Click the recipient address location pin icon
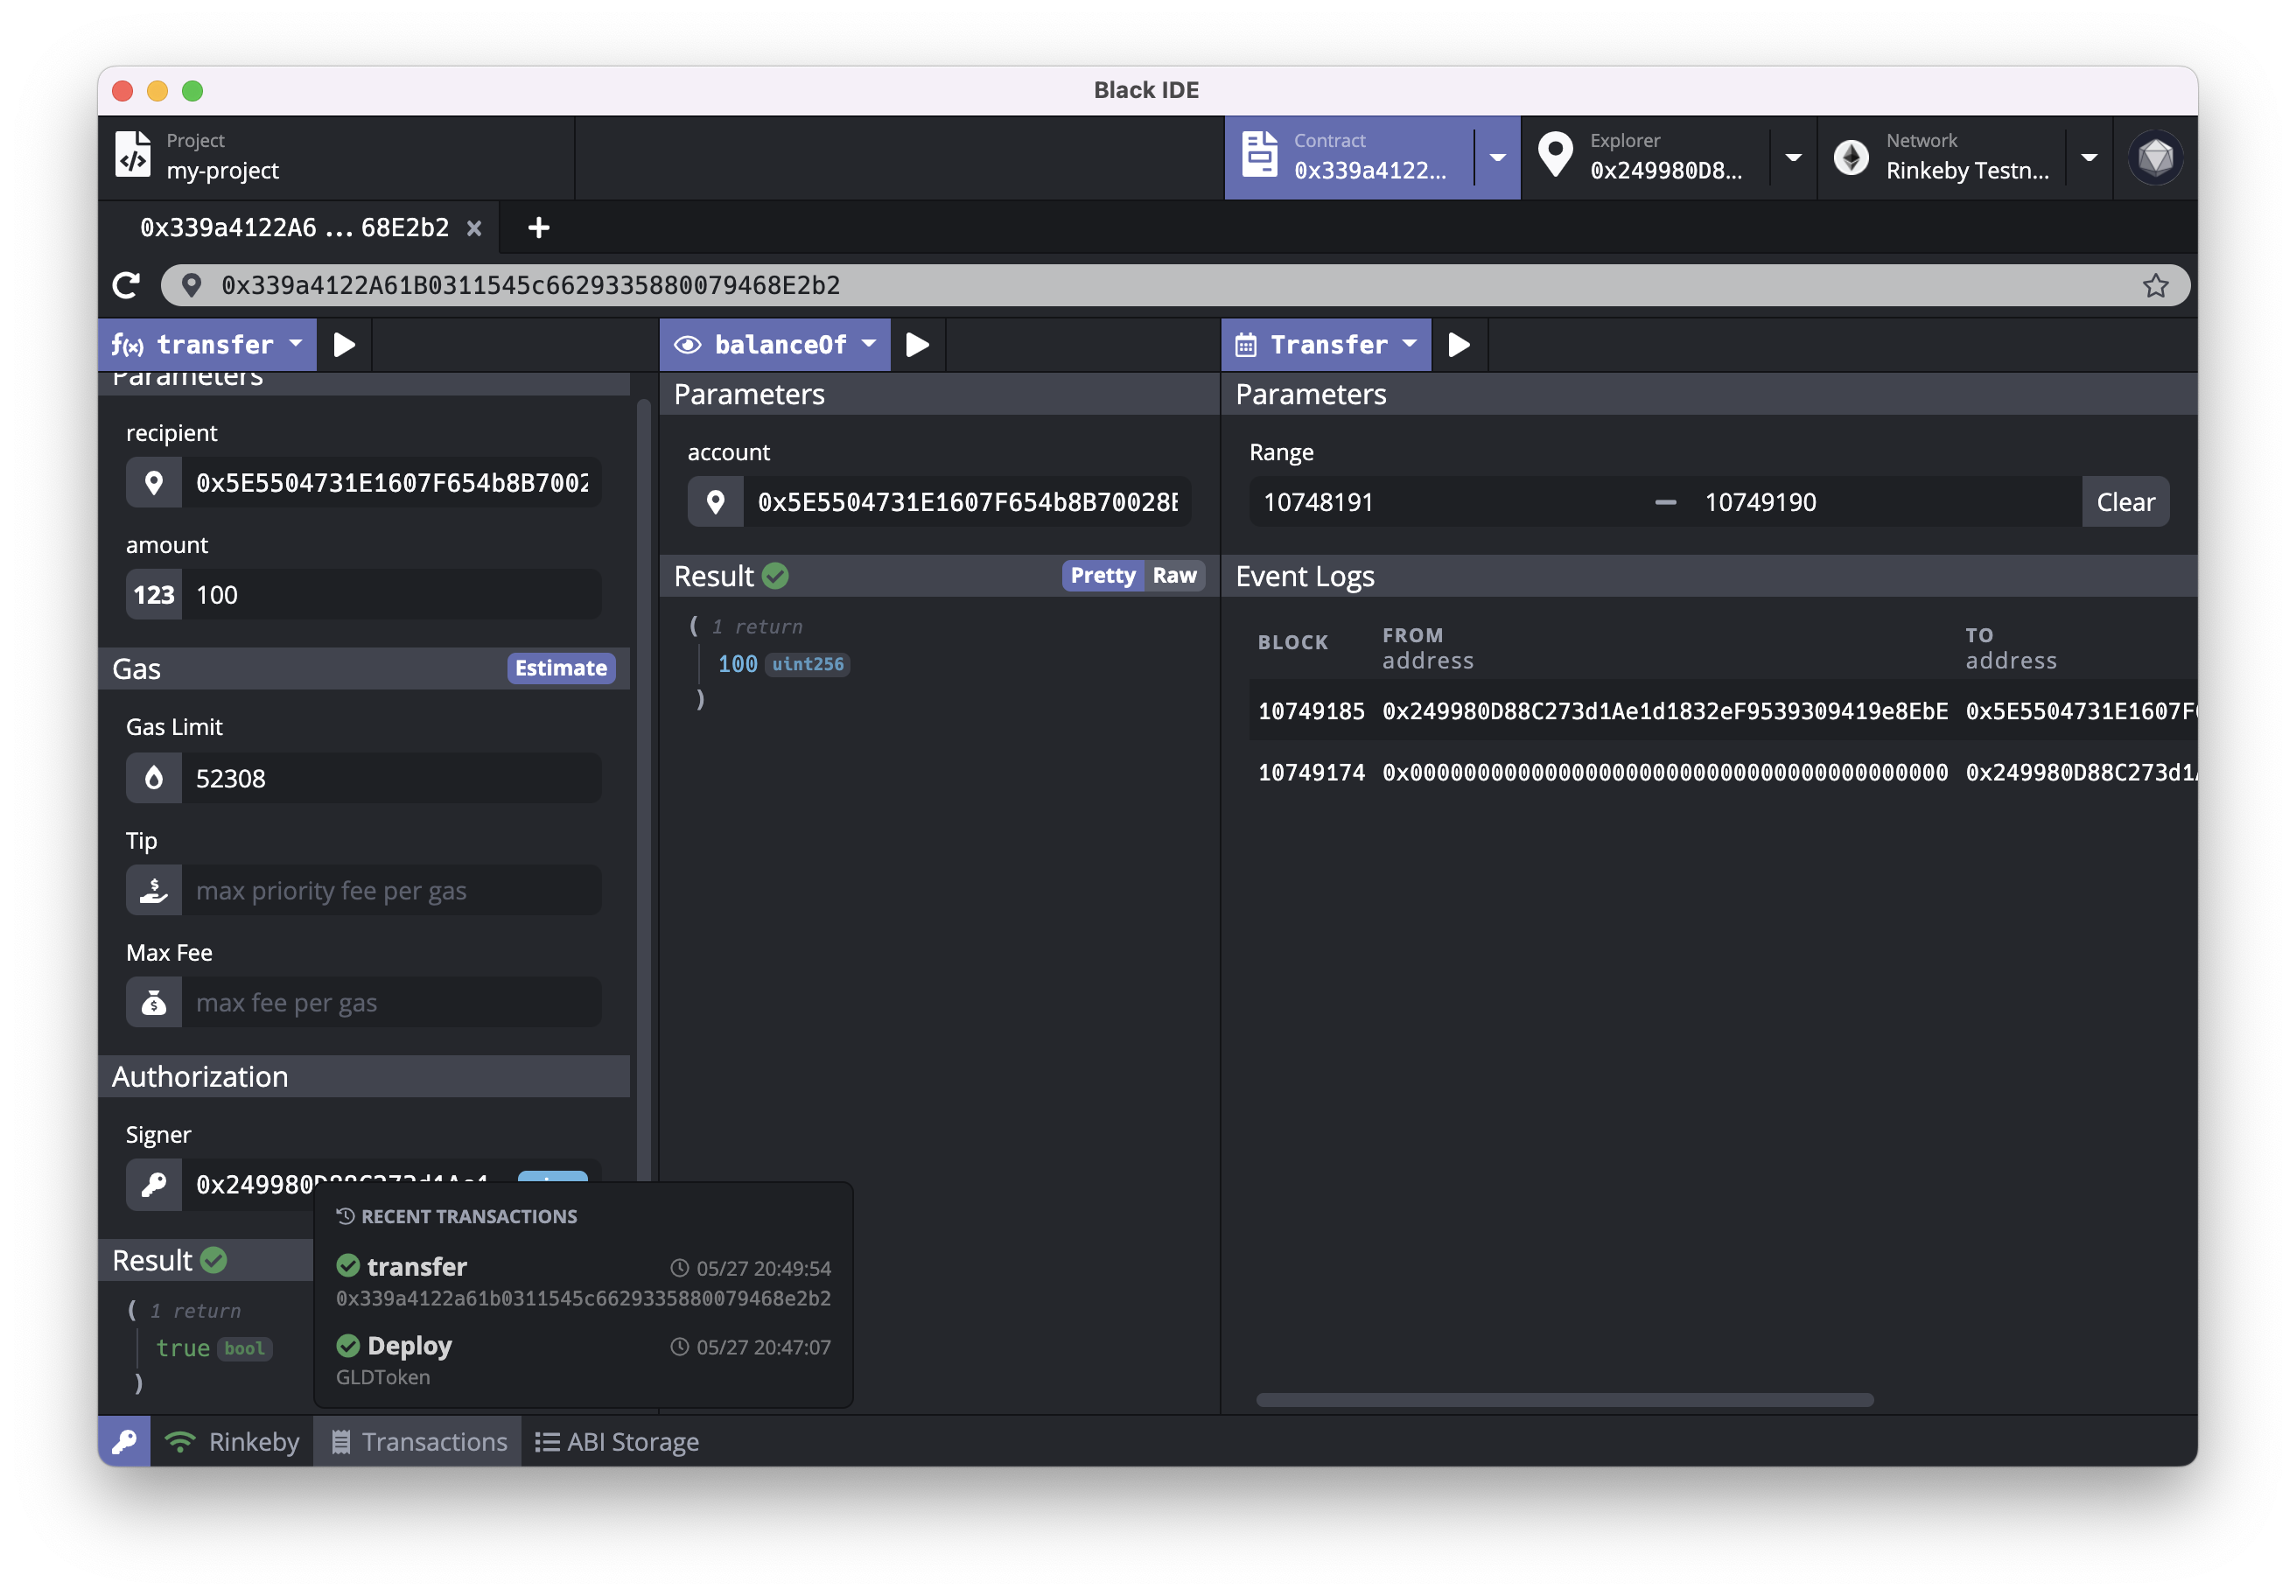This screenshot has width=2296, height=1596. coord(154,483)
